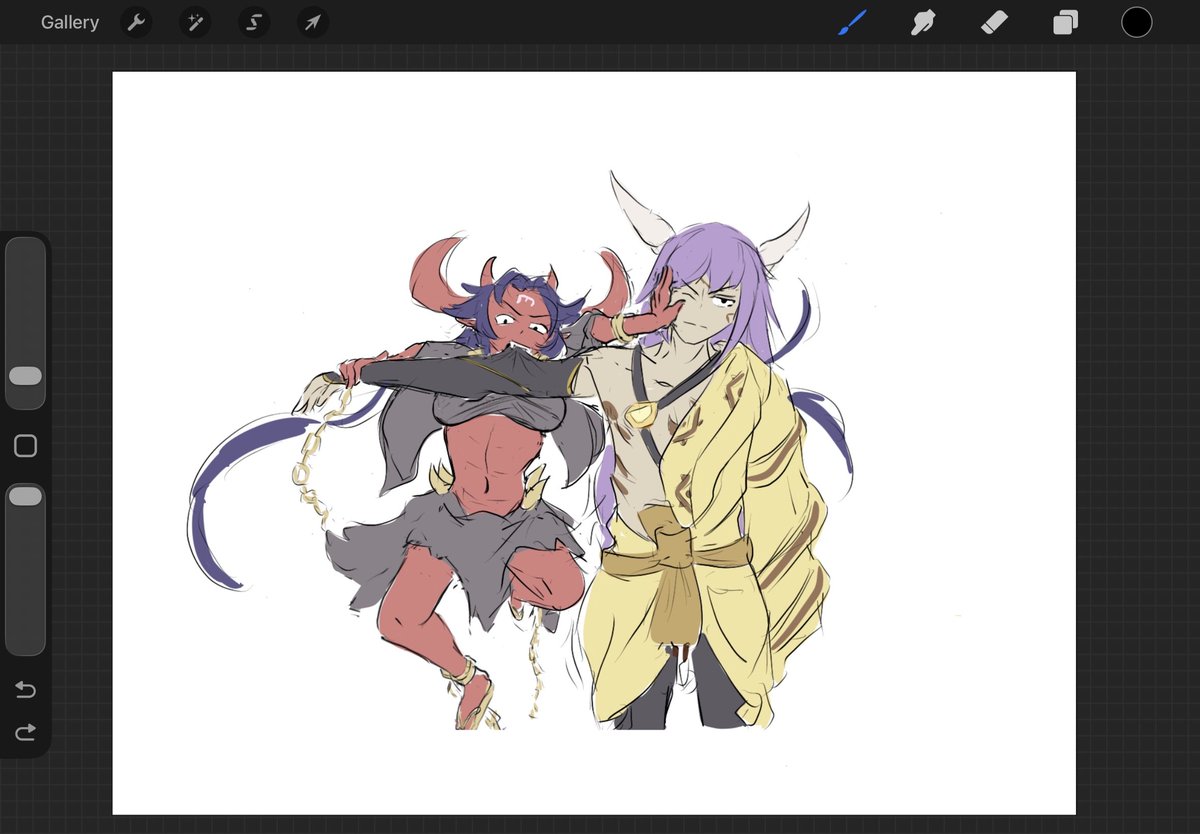The height and width of the screenshot is (834, 1200).
Task: Undo the last stroke
Action: pyautogui.click(x=25, y=690)
